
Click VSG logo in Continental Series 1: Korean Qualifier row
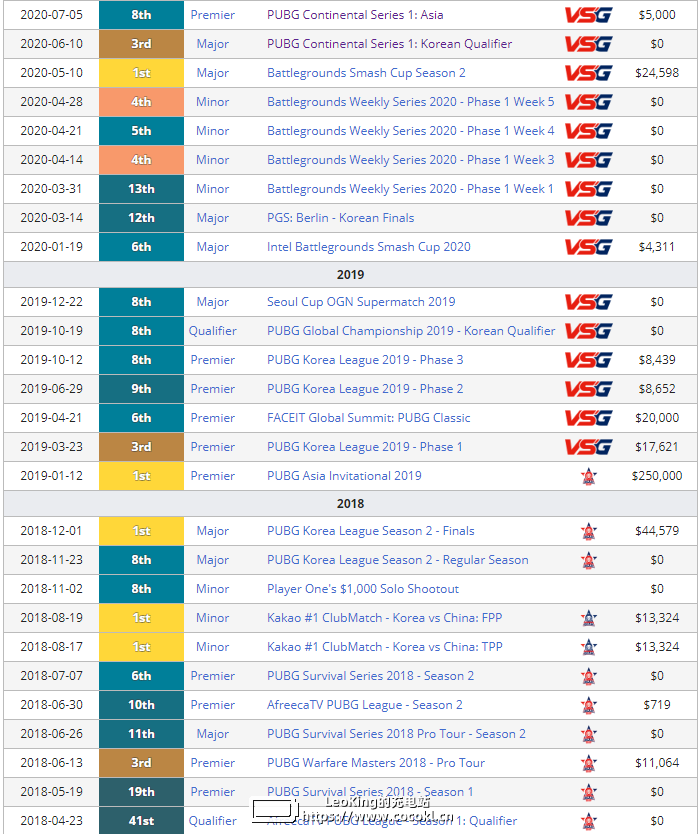pyautogui.click(x=588, y=44)
